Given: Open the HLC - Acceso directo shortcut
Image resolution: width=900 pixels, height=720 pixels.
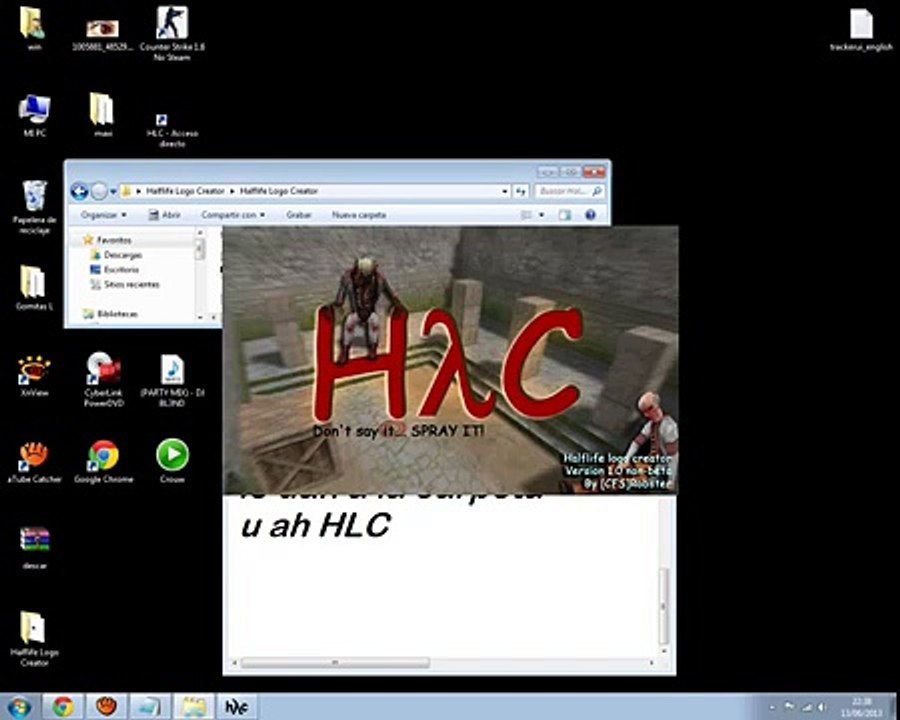Looking at the screenshot, I should [172, 130].
